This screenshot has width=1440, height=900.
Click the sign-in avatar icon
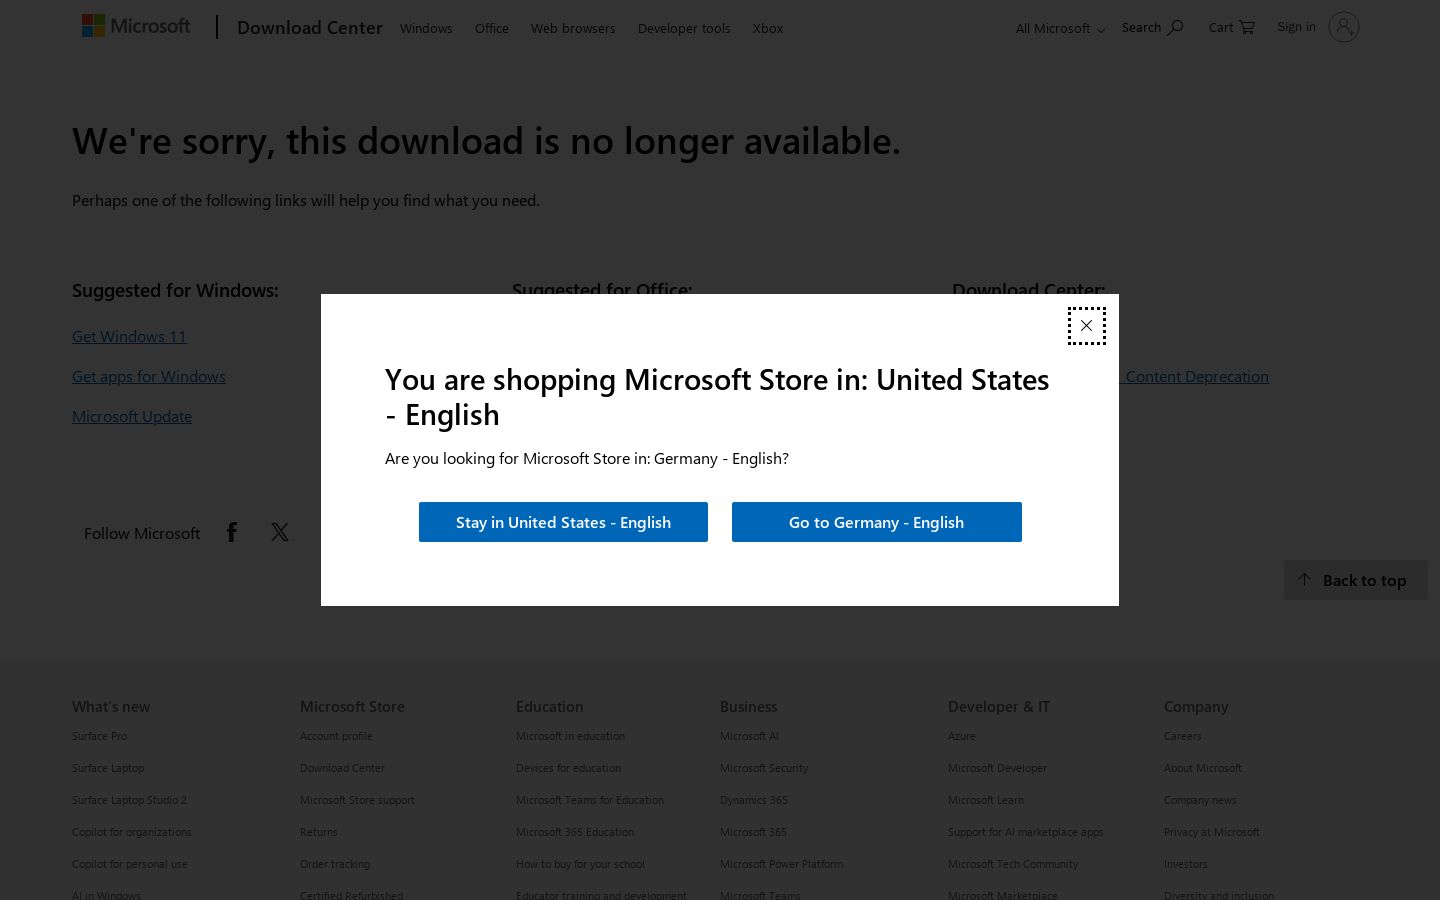click(1344, 27)
